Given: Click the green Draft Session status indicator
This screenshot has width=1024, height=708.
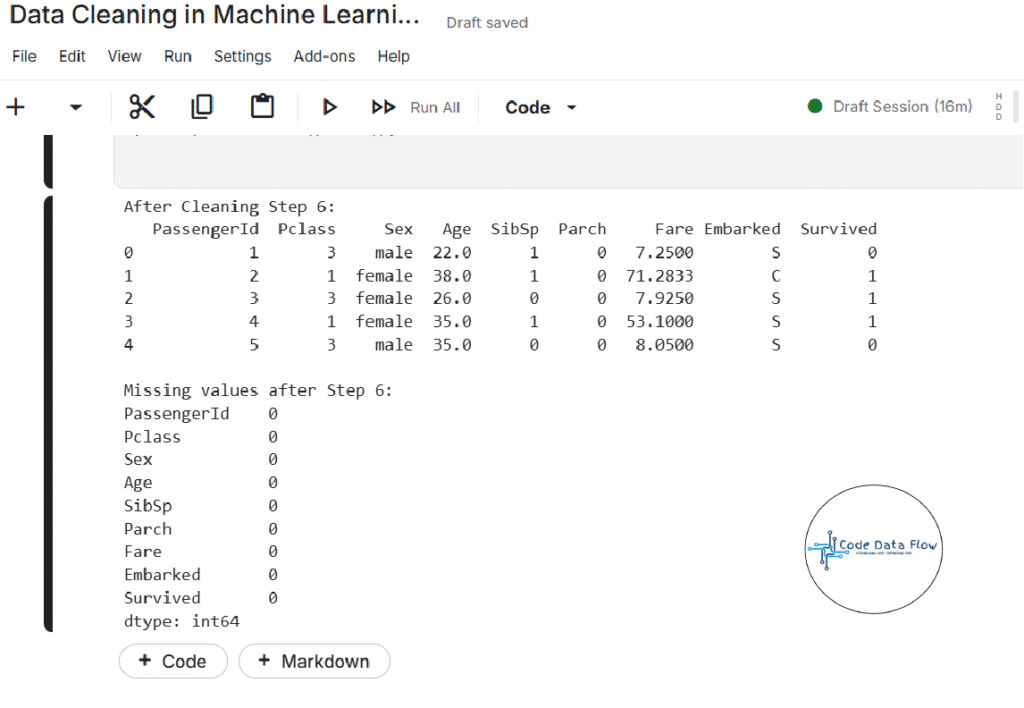Looking at the screenshot, I should [x=889, y=106].
